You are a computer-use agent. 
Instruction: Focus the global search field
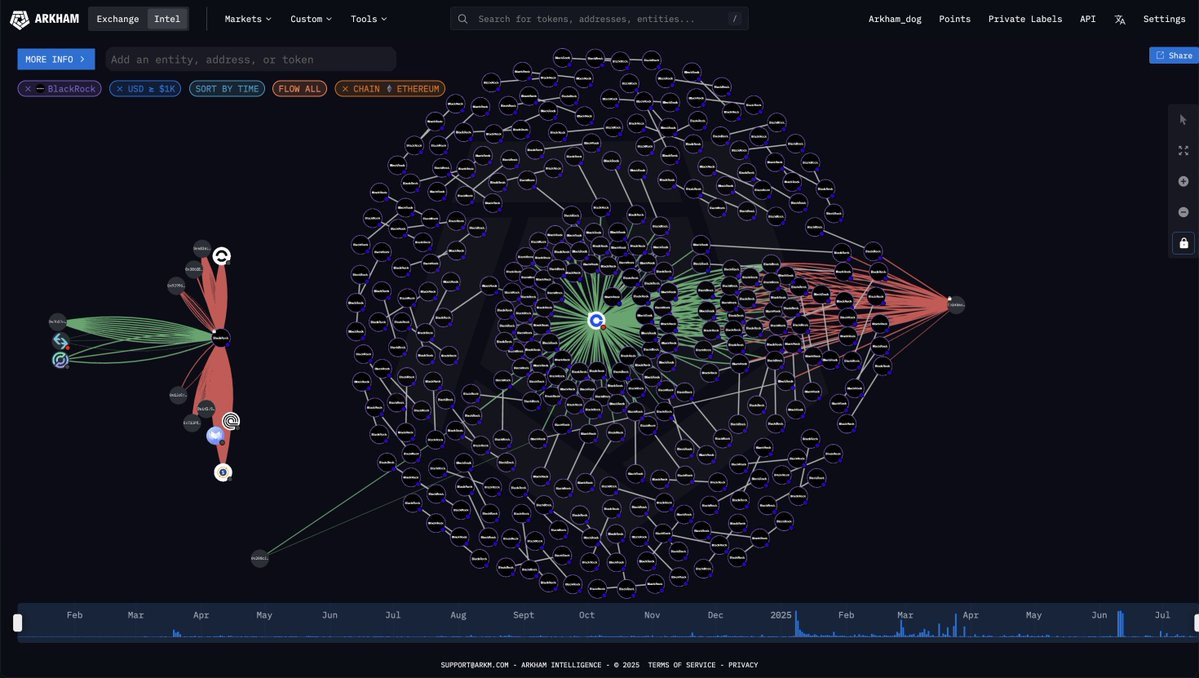tap(599, 19)
